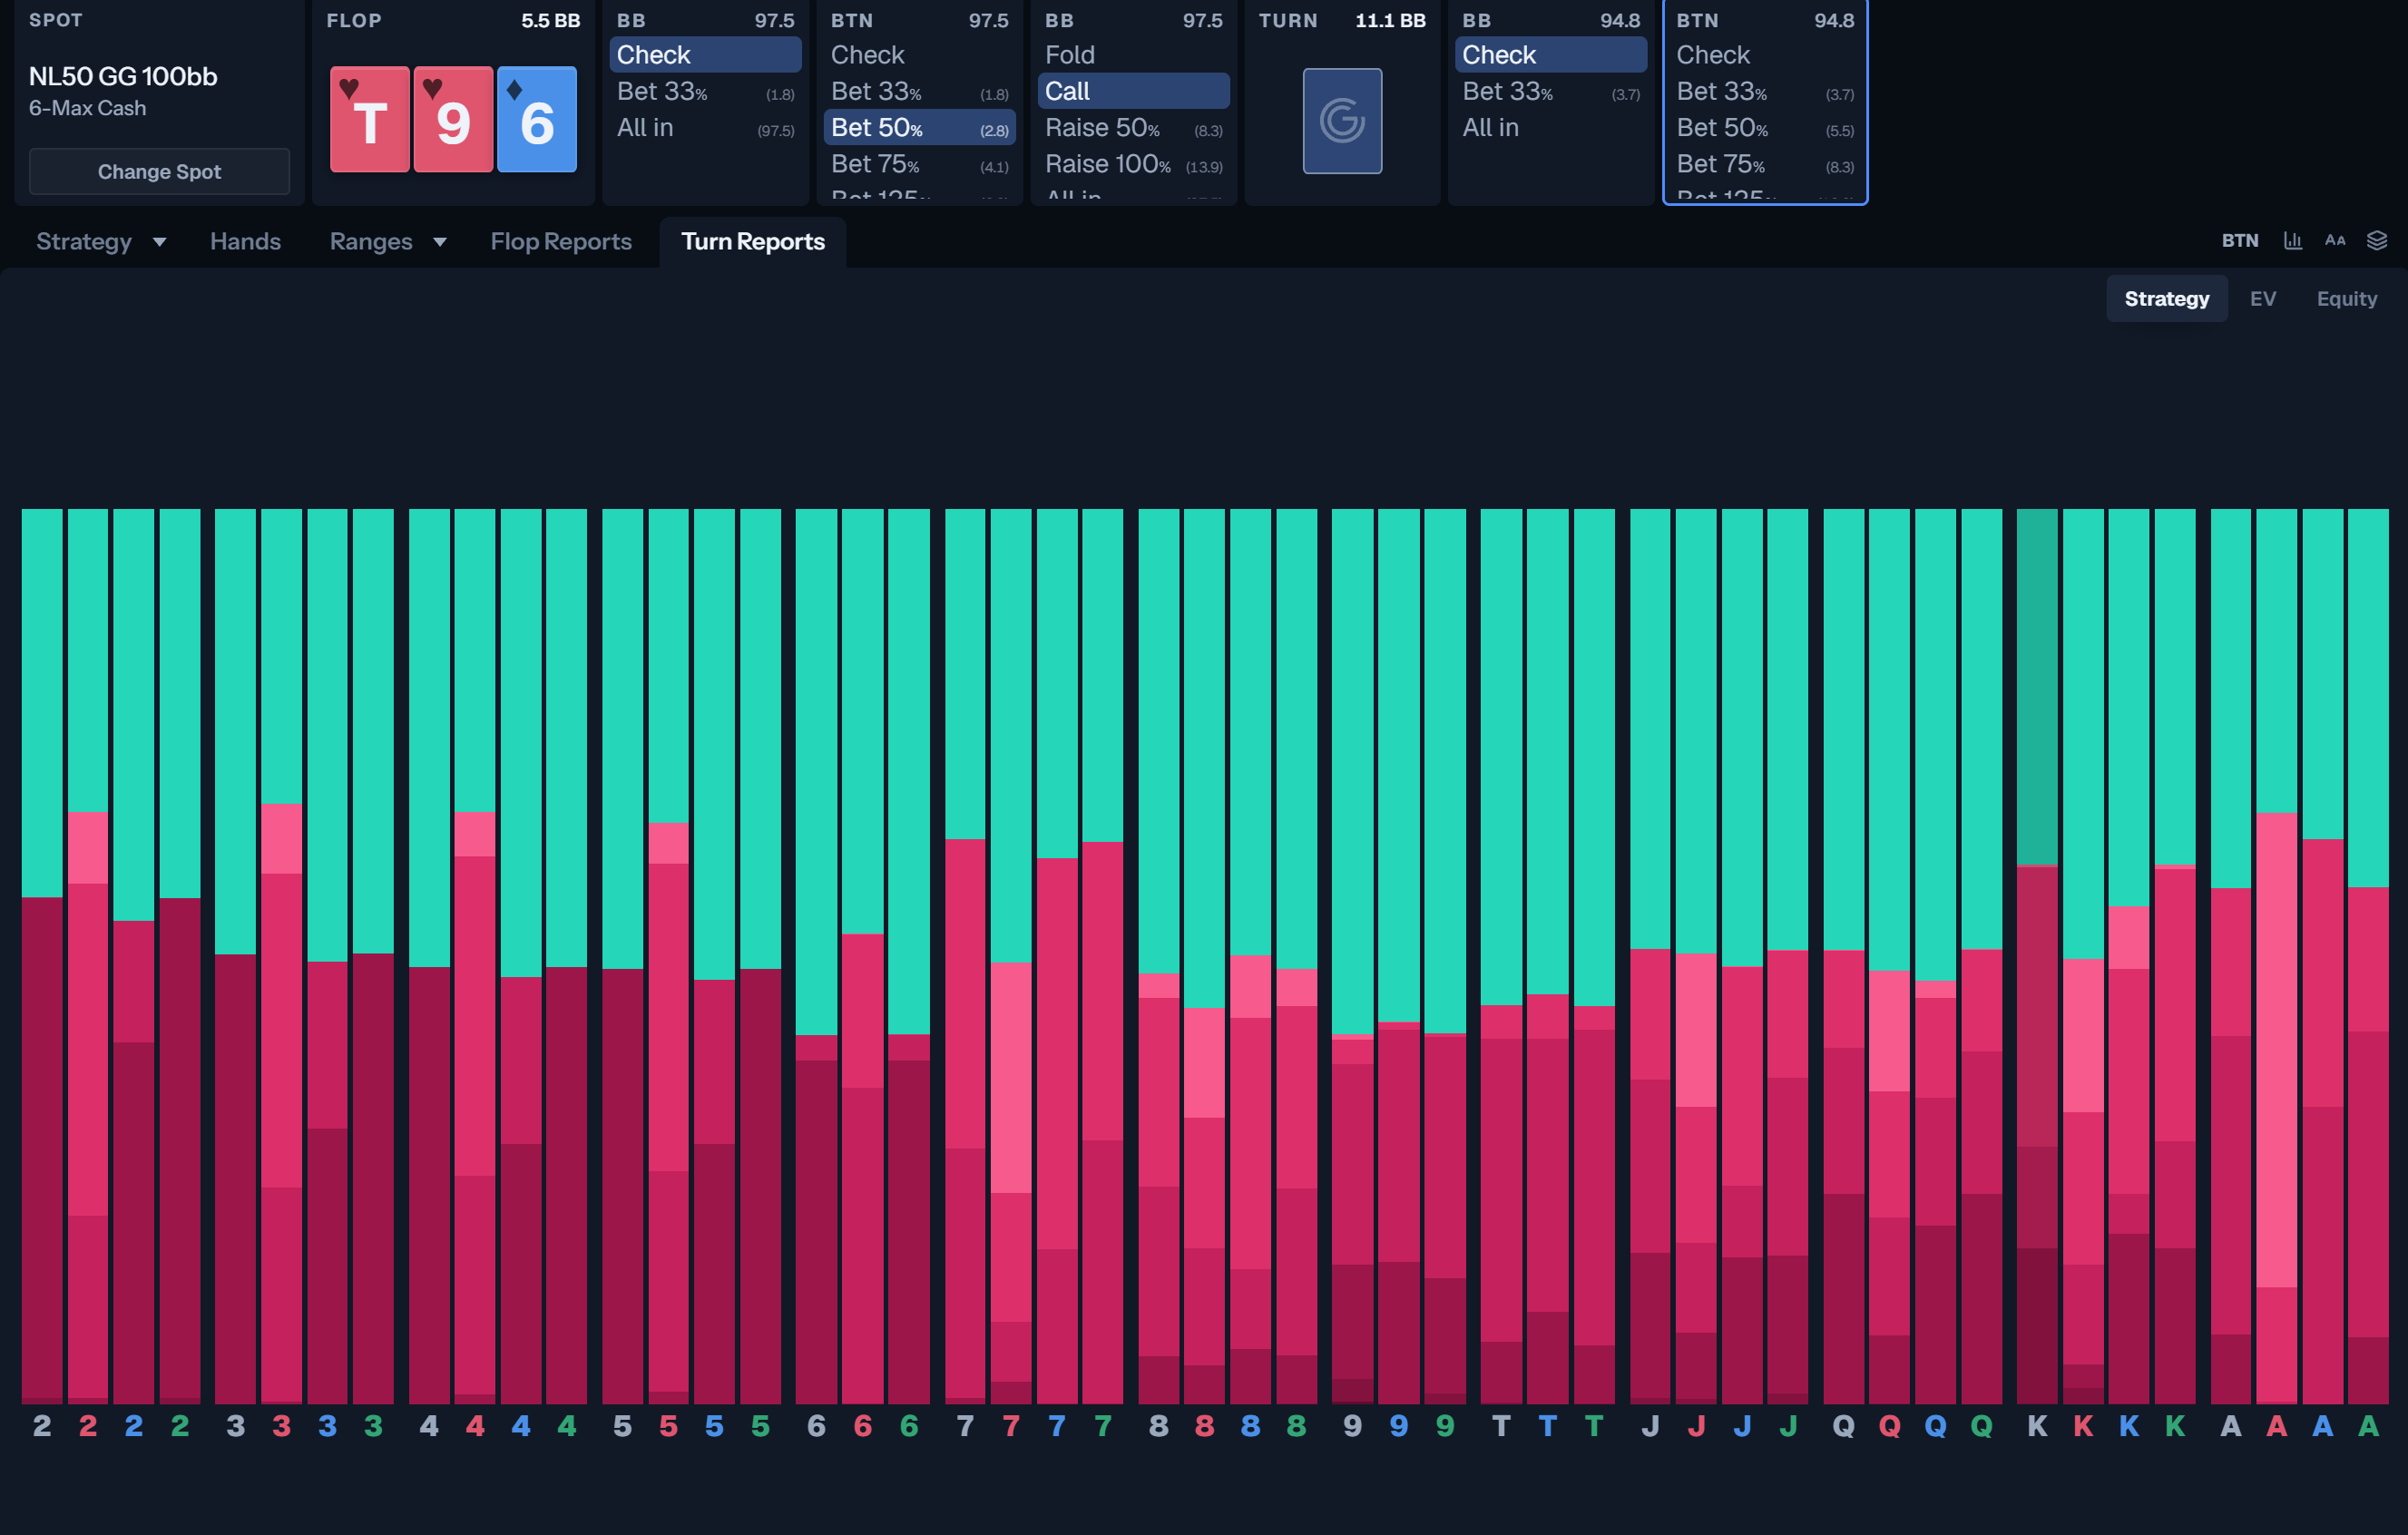Click the heart Ace strategy bar
2408x1535 pixels.
pyautogui.click(x=2276, y=955)
